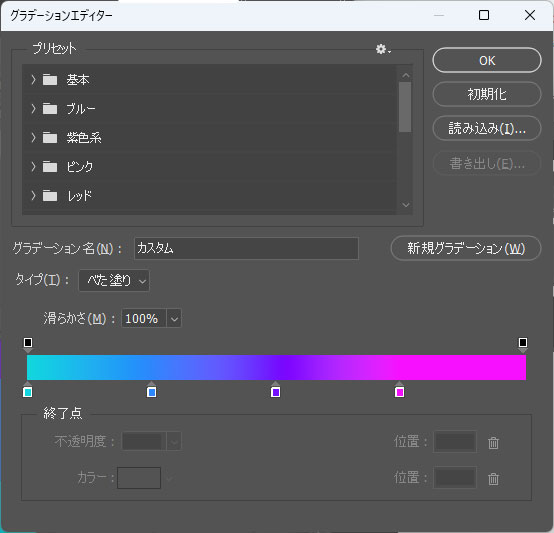
Task: Open the presets gear settings menu
Action: (383, 49)
